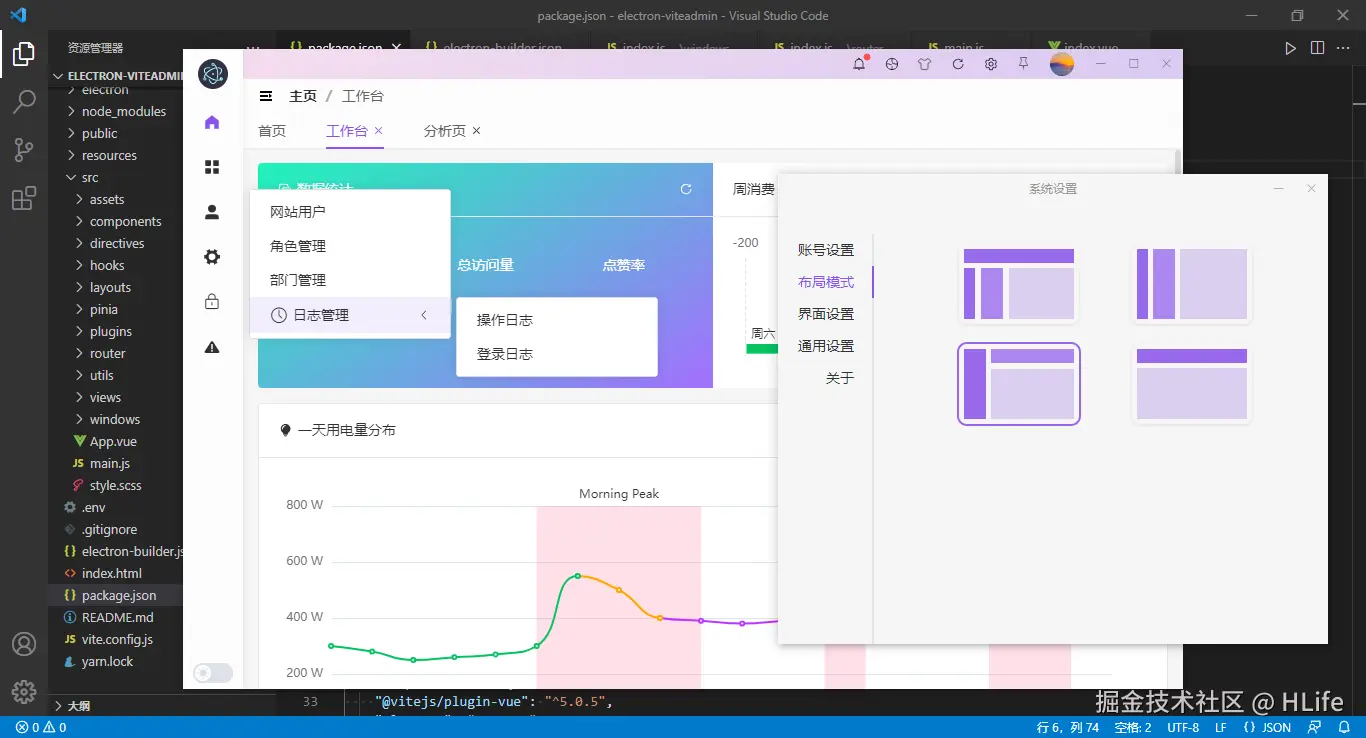Open 登录日志 submenu entry
The height and width of the screenshot is (738, 1366).
pos(557,354)
